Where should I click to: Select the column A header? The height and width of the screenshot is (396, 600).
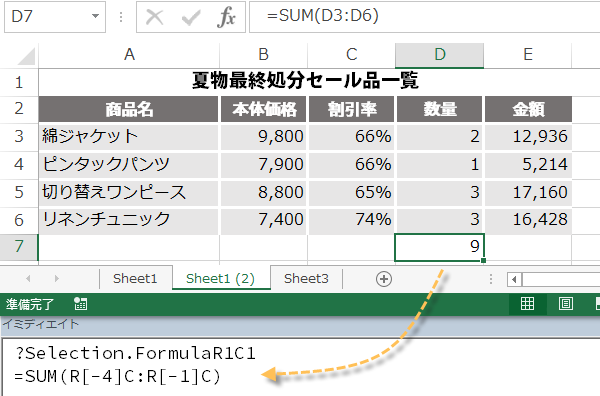[x=129, y=55]
